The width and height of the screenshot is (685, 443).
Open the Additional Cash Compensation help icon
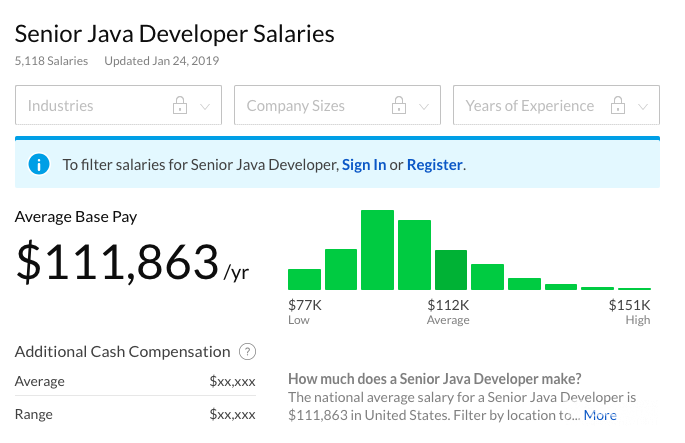point(248,352)
